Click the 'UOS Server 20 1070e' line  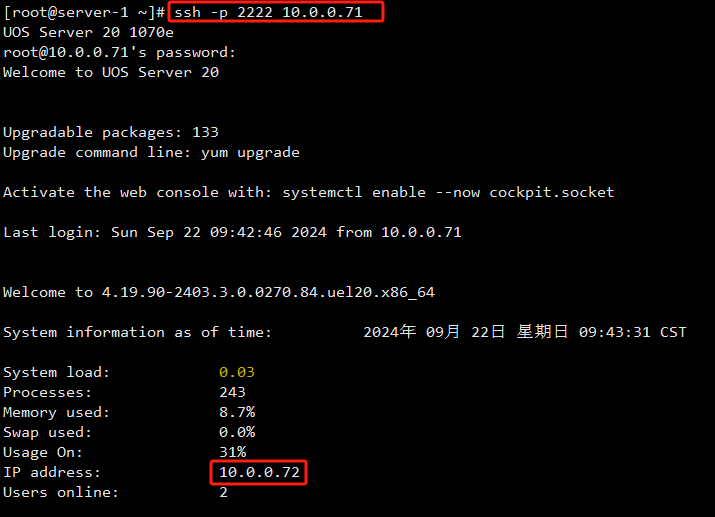[x=88, y=32]
